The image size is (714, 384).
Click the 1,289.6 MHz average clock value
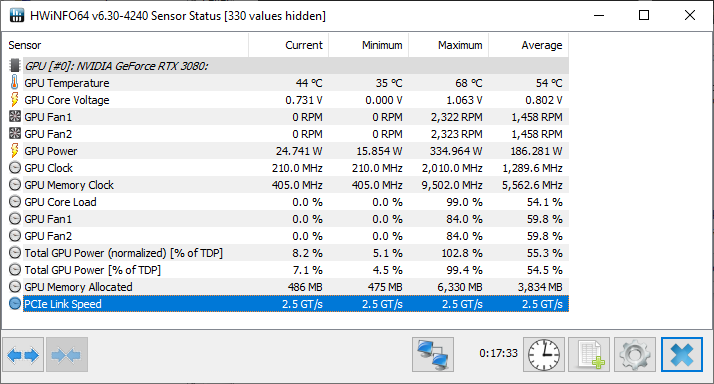532,168
